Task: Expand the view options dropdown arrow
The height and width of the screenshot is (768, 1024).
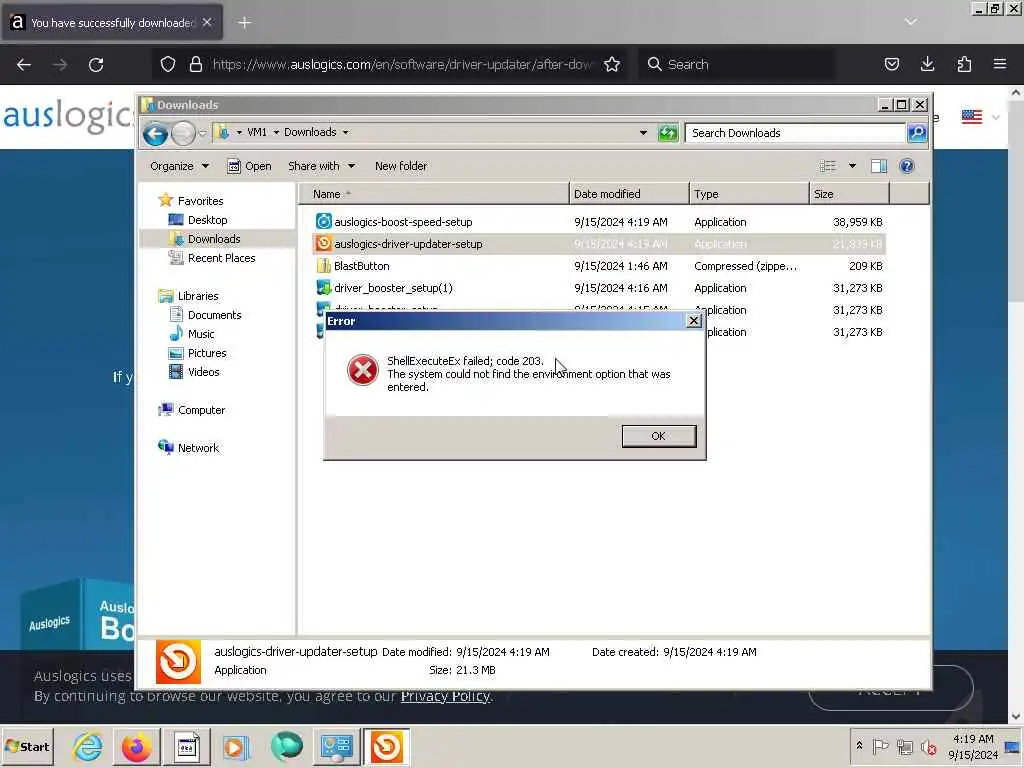Action: coord(852,167)
